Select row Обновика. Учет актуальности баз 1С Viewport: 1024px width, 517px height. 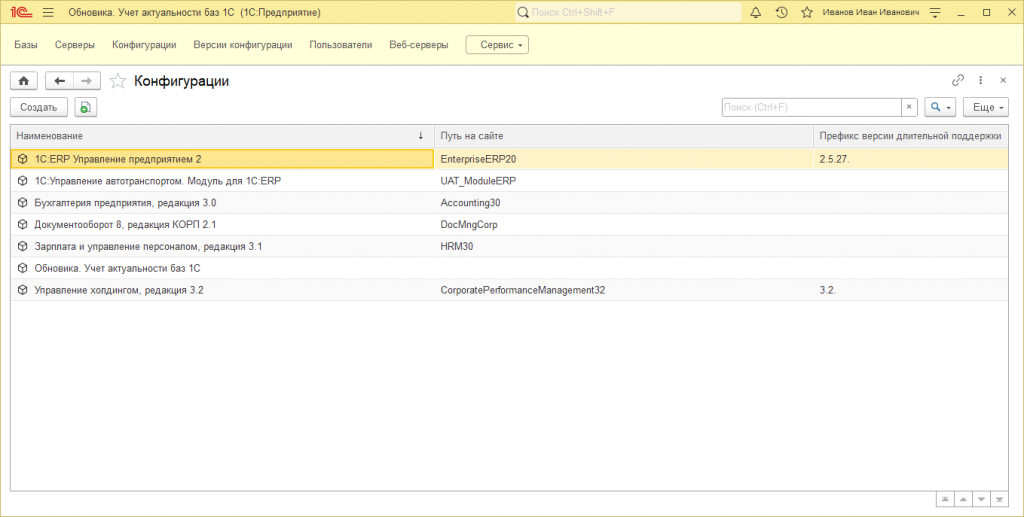point(509,268)
